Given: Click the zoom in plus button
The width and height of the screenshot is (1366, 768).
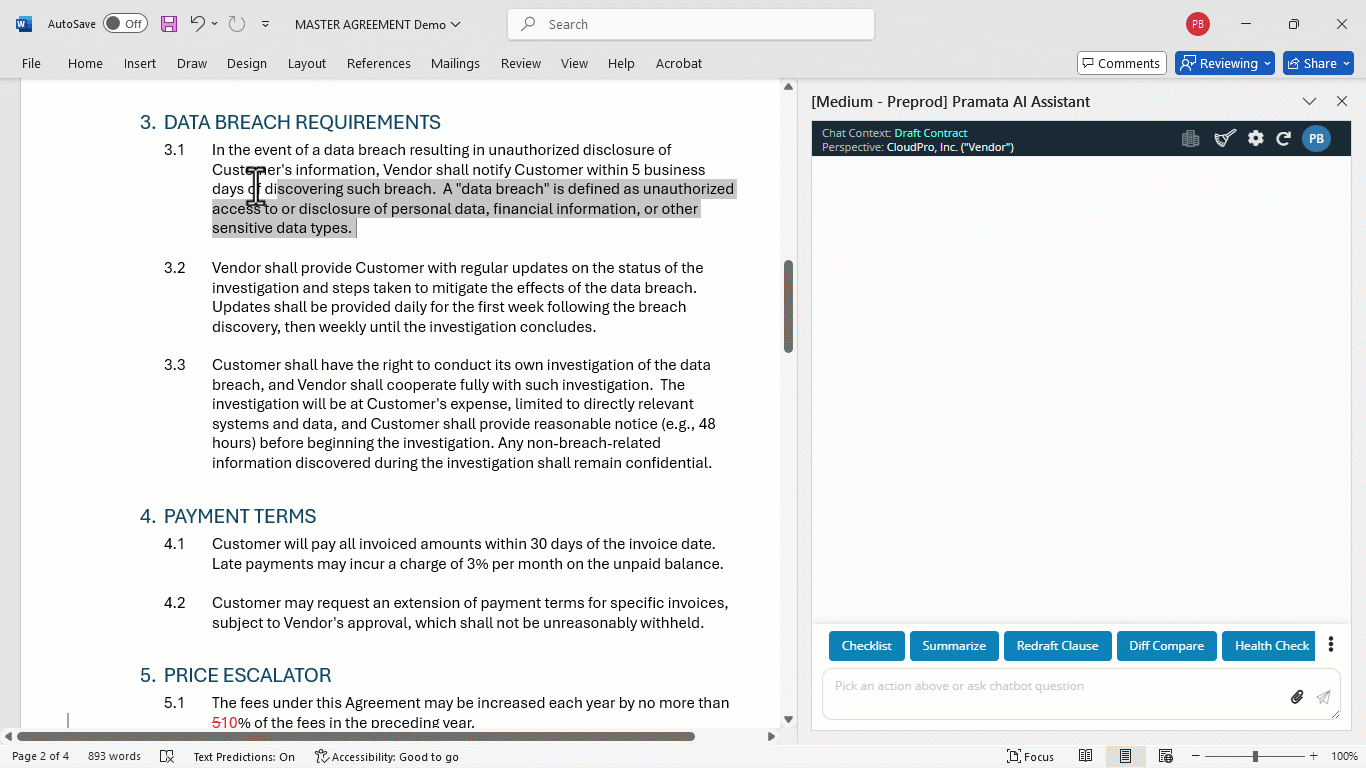Looking at the screenshot, I should click(1314, 756).
